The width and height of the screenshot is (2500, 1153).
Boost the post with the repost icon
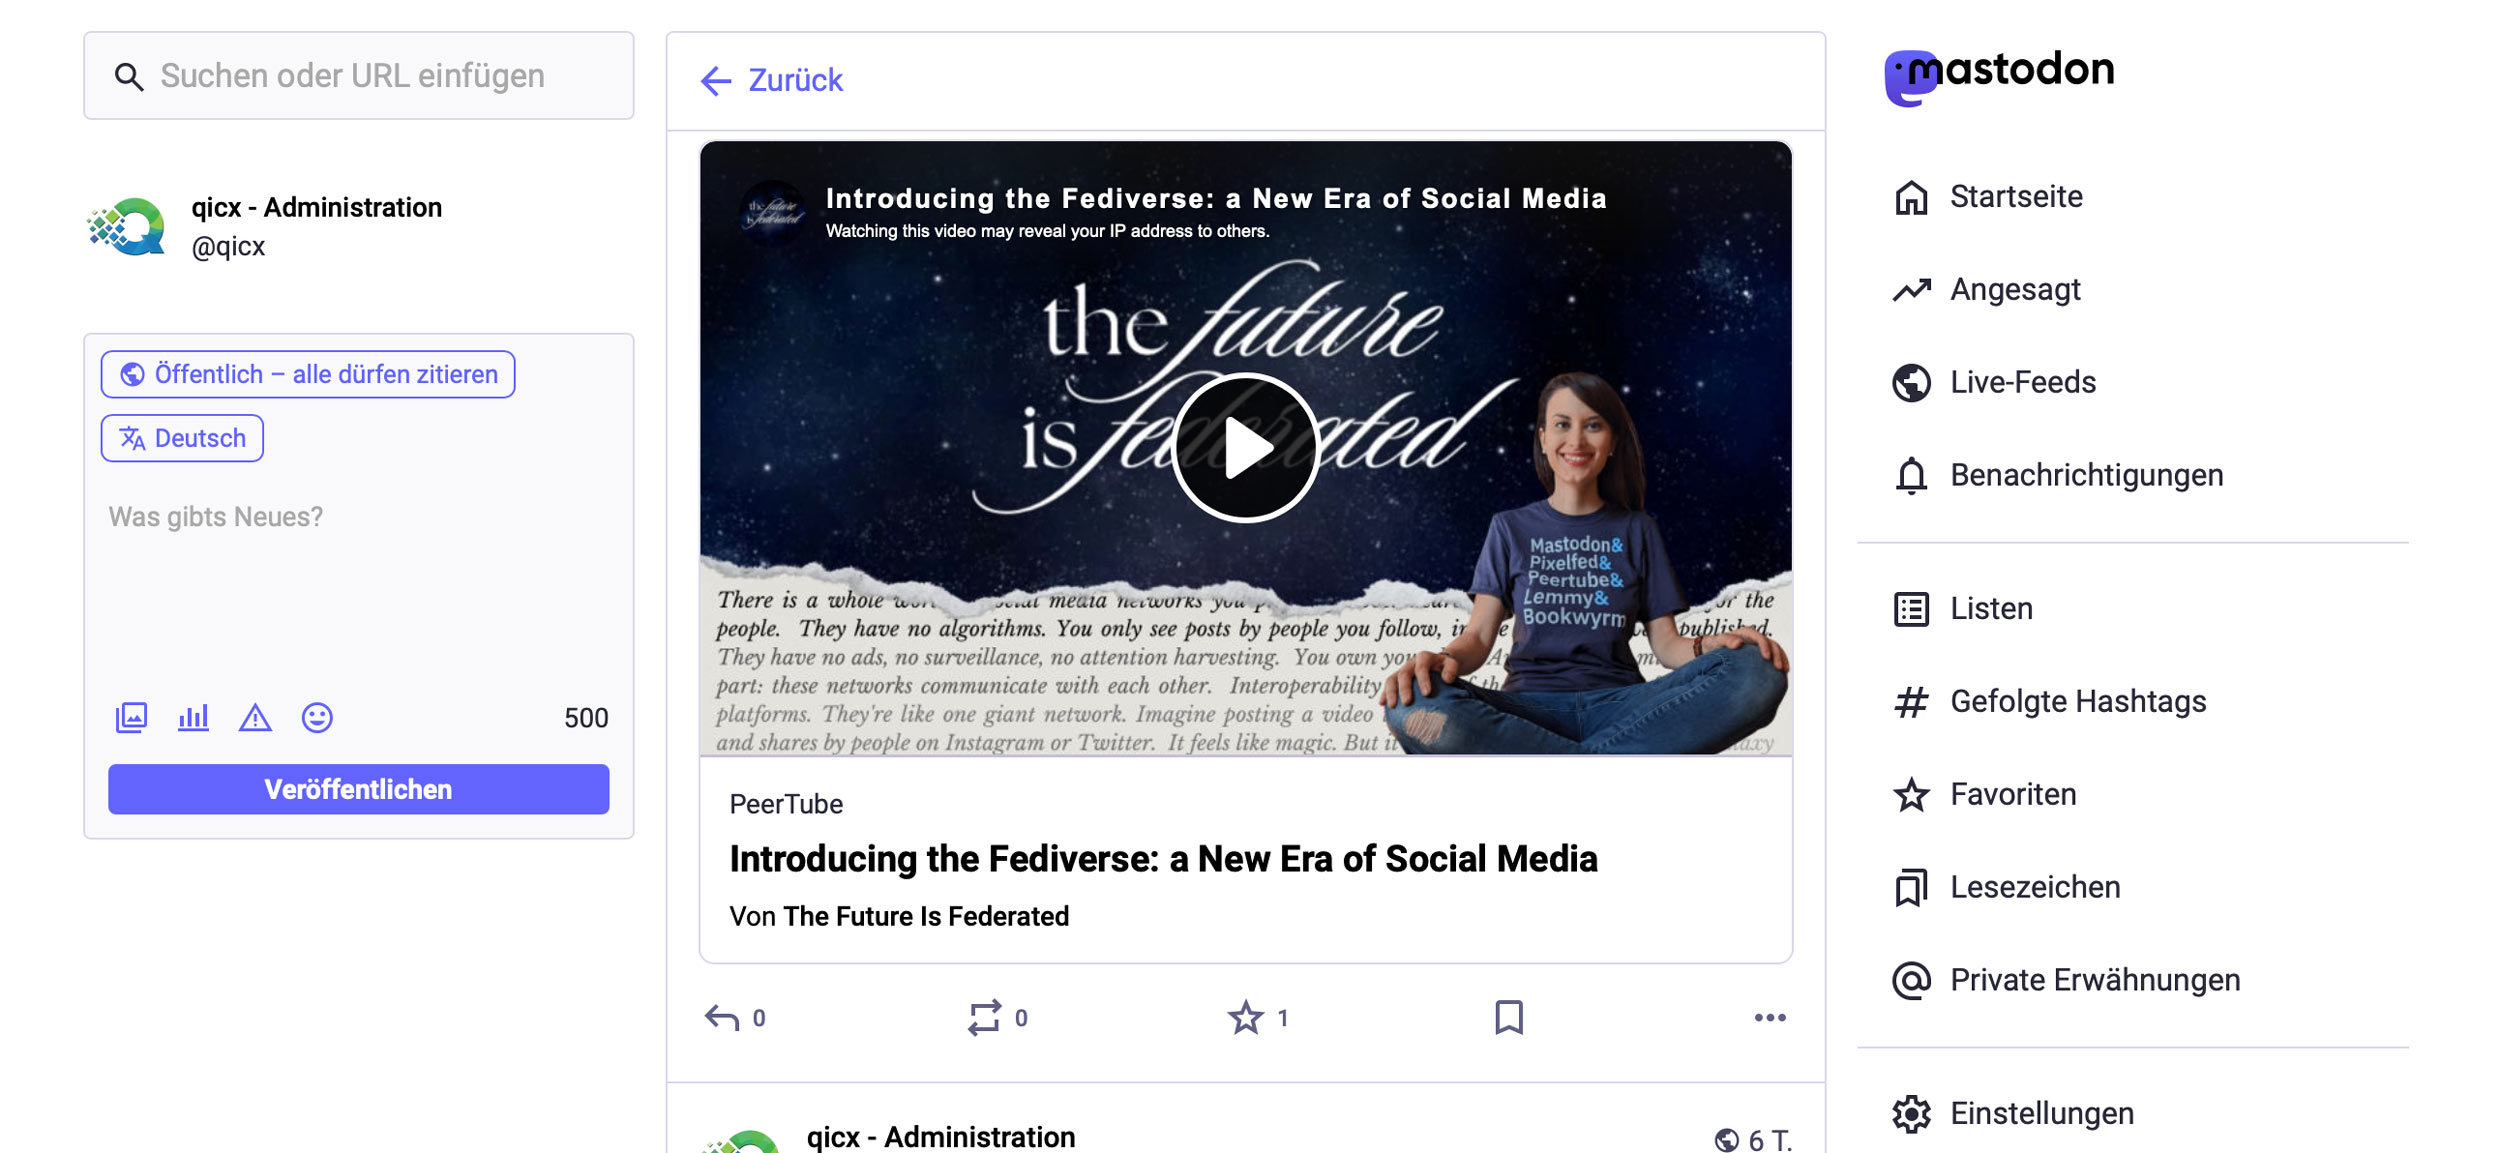coord(984,1017)
